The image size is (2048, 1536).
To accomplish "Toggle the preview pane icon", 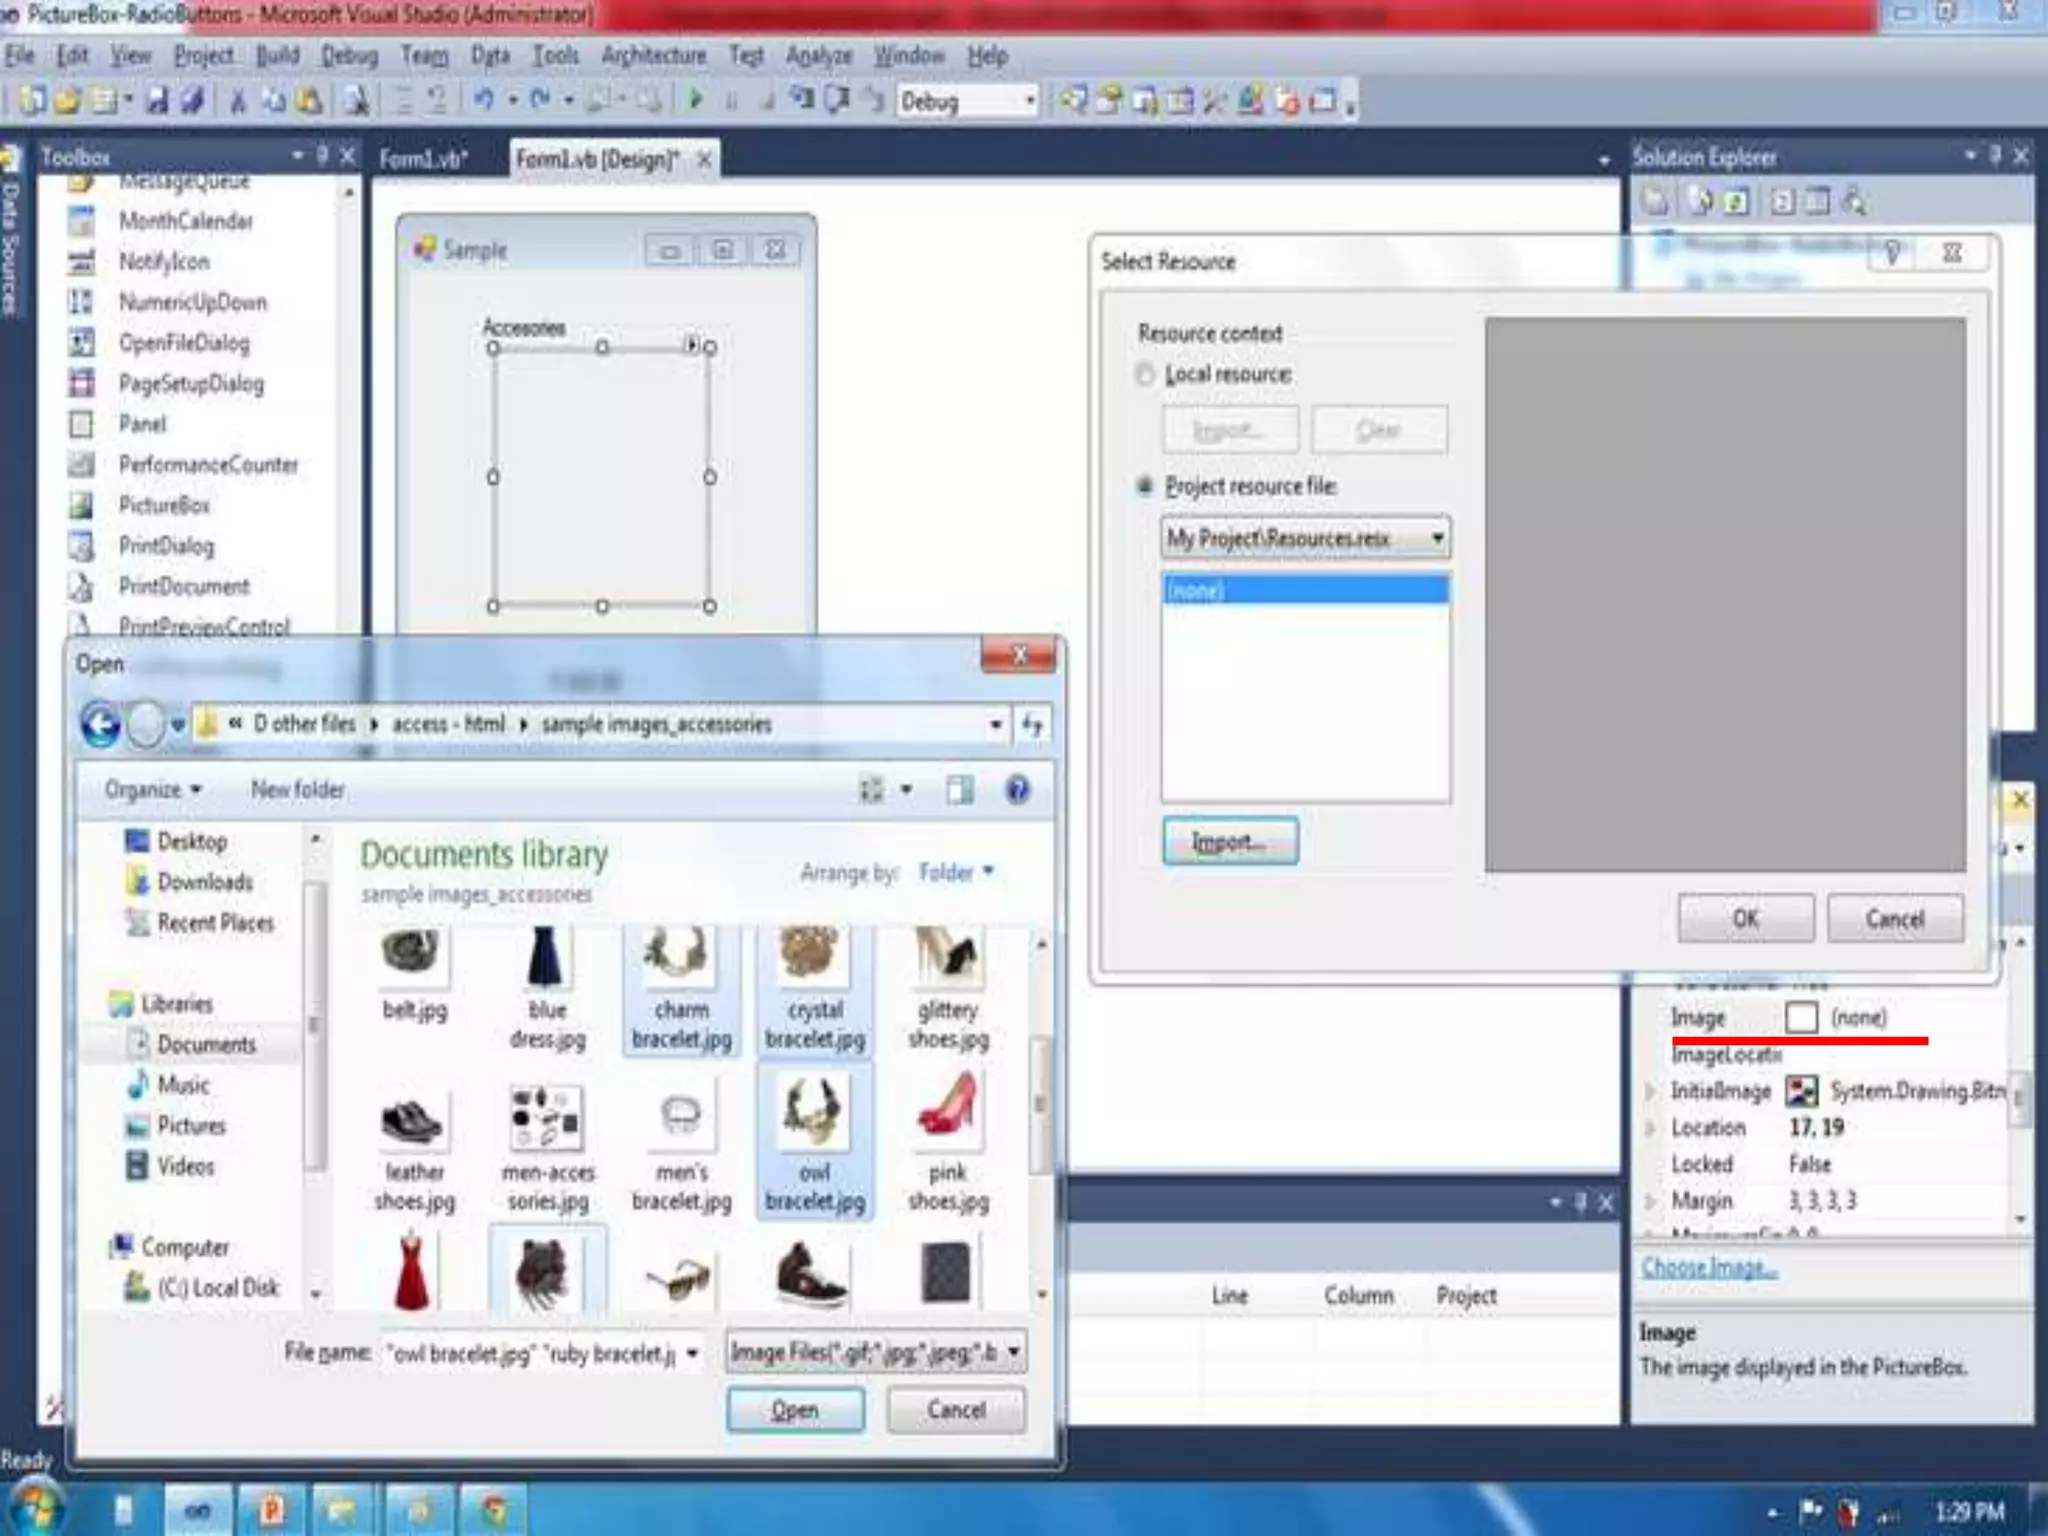I will (959, 790).
